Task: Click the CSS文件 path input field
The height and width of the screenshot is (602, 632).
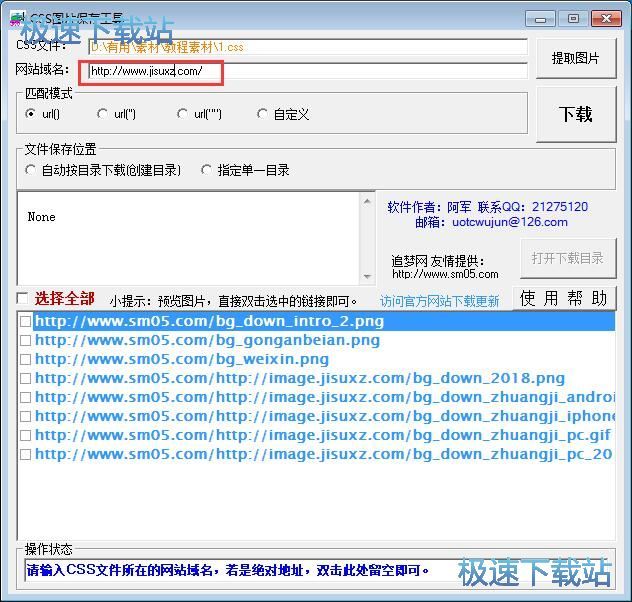Action: pos(308,47)
